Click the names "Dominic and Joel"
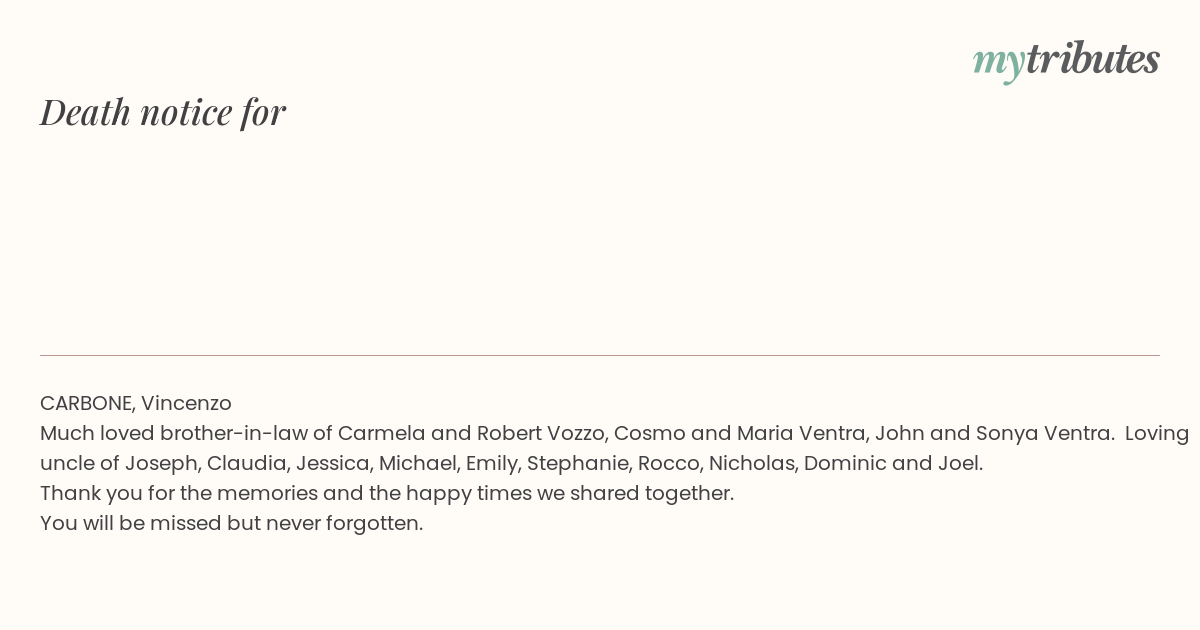Image resolution: width=1200 pixels, height=630 pixels. tap(892, 463)
